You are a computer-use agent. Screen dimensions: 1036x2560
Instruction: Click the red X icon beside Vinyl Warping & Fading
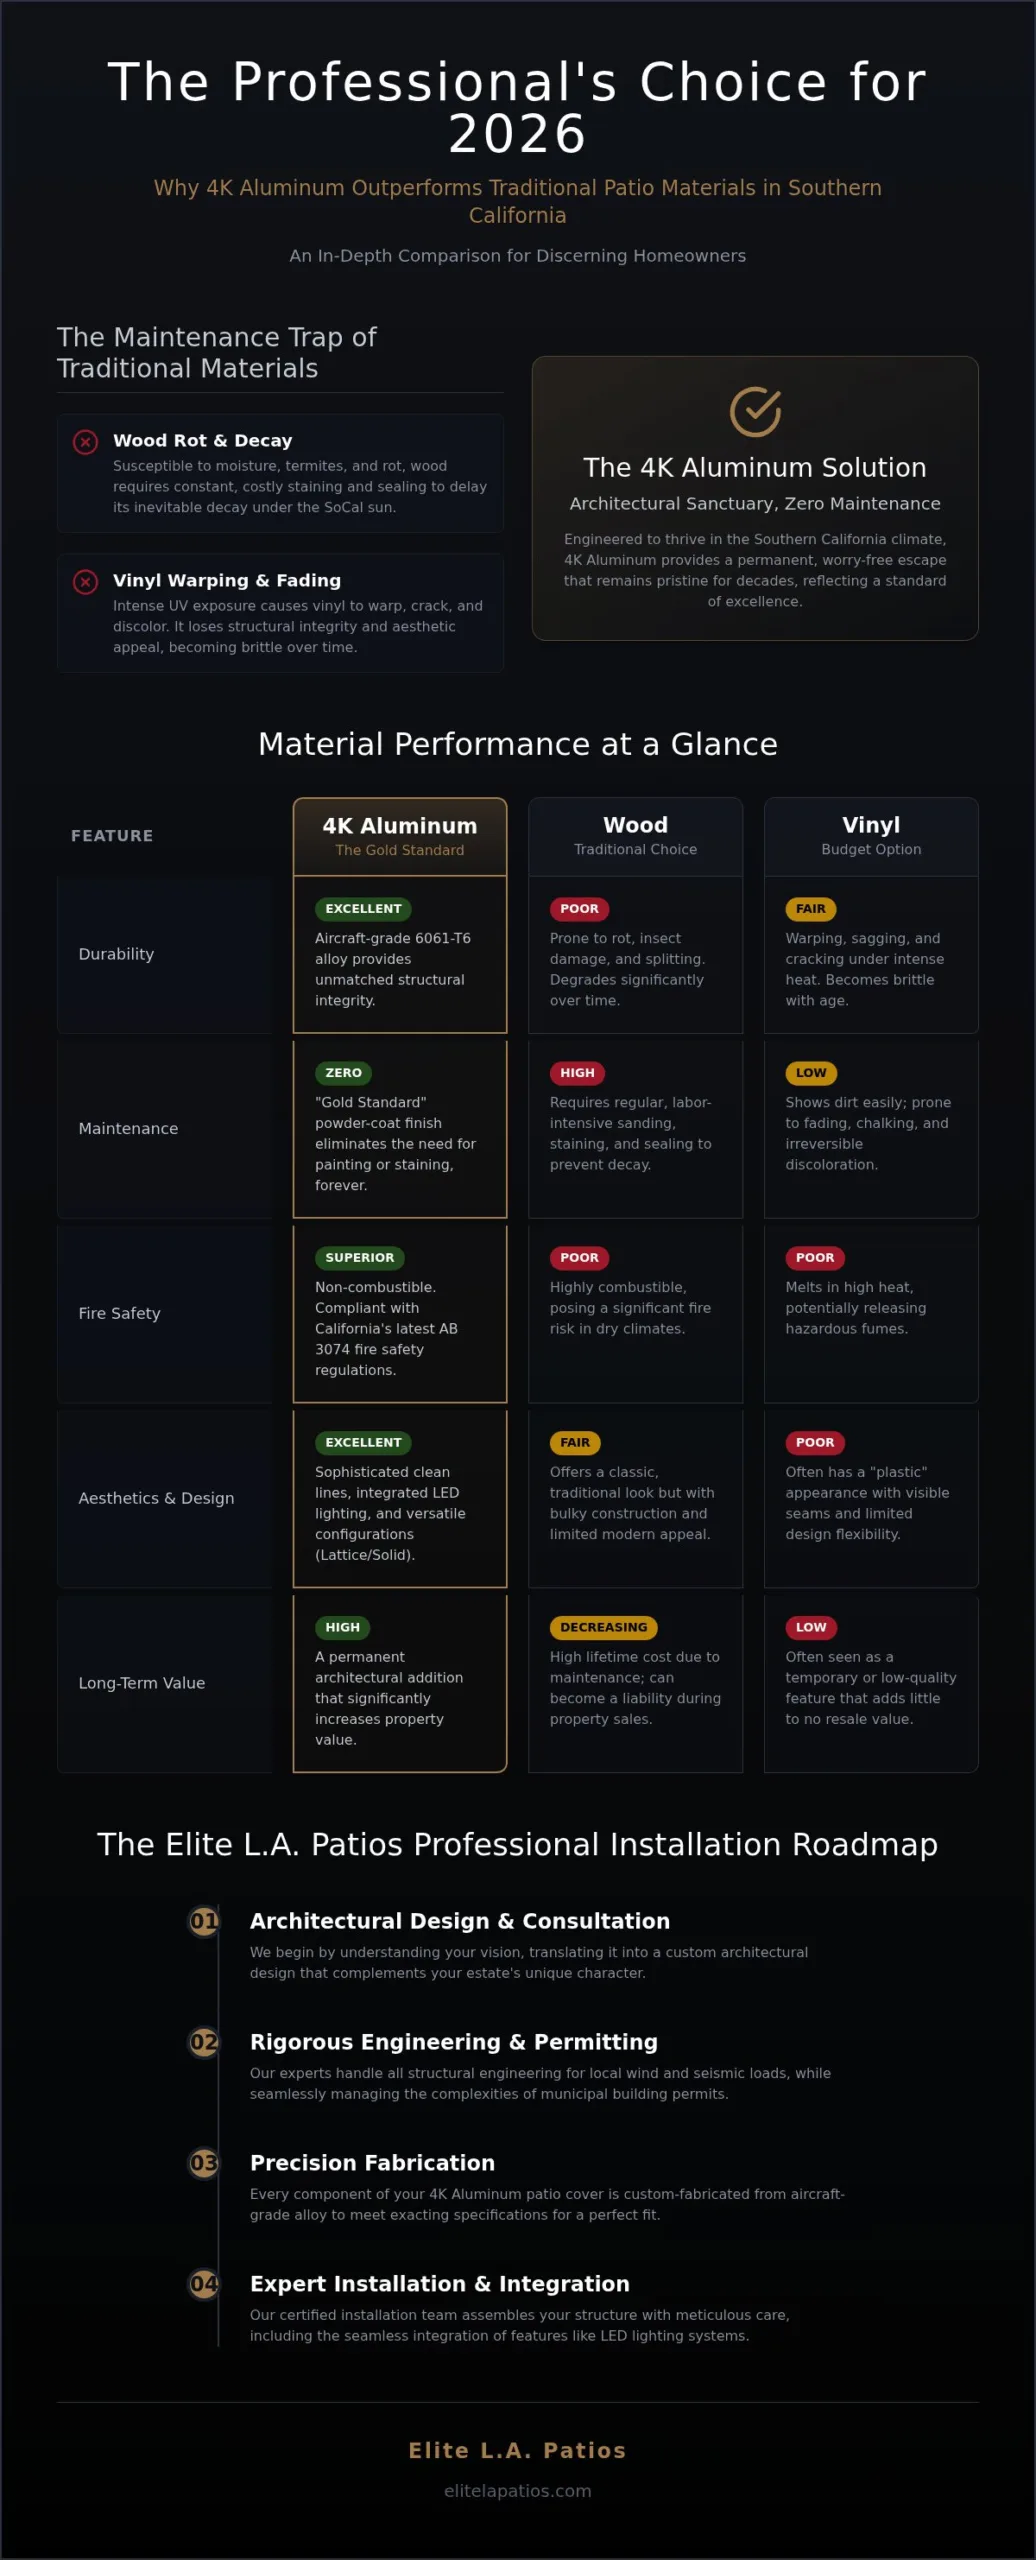click(x=86, y=581)
